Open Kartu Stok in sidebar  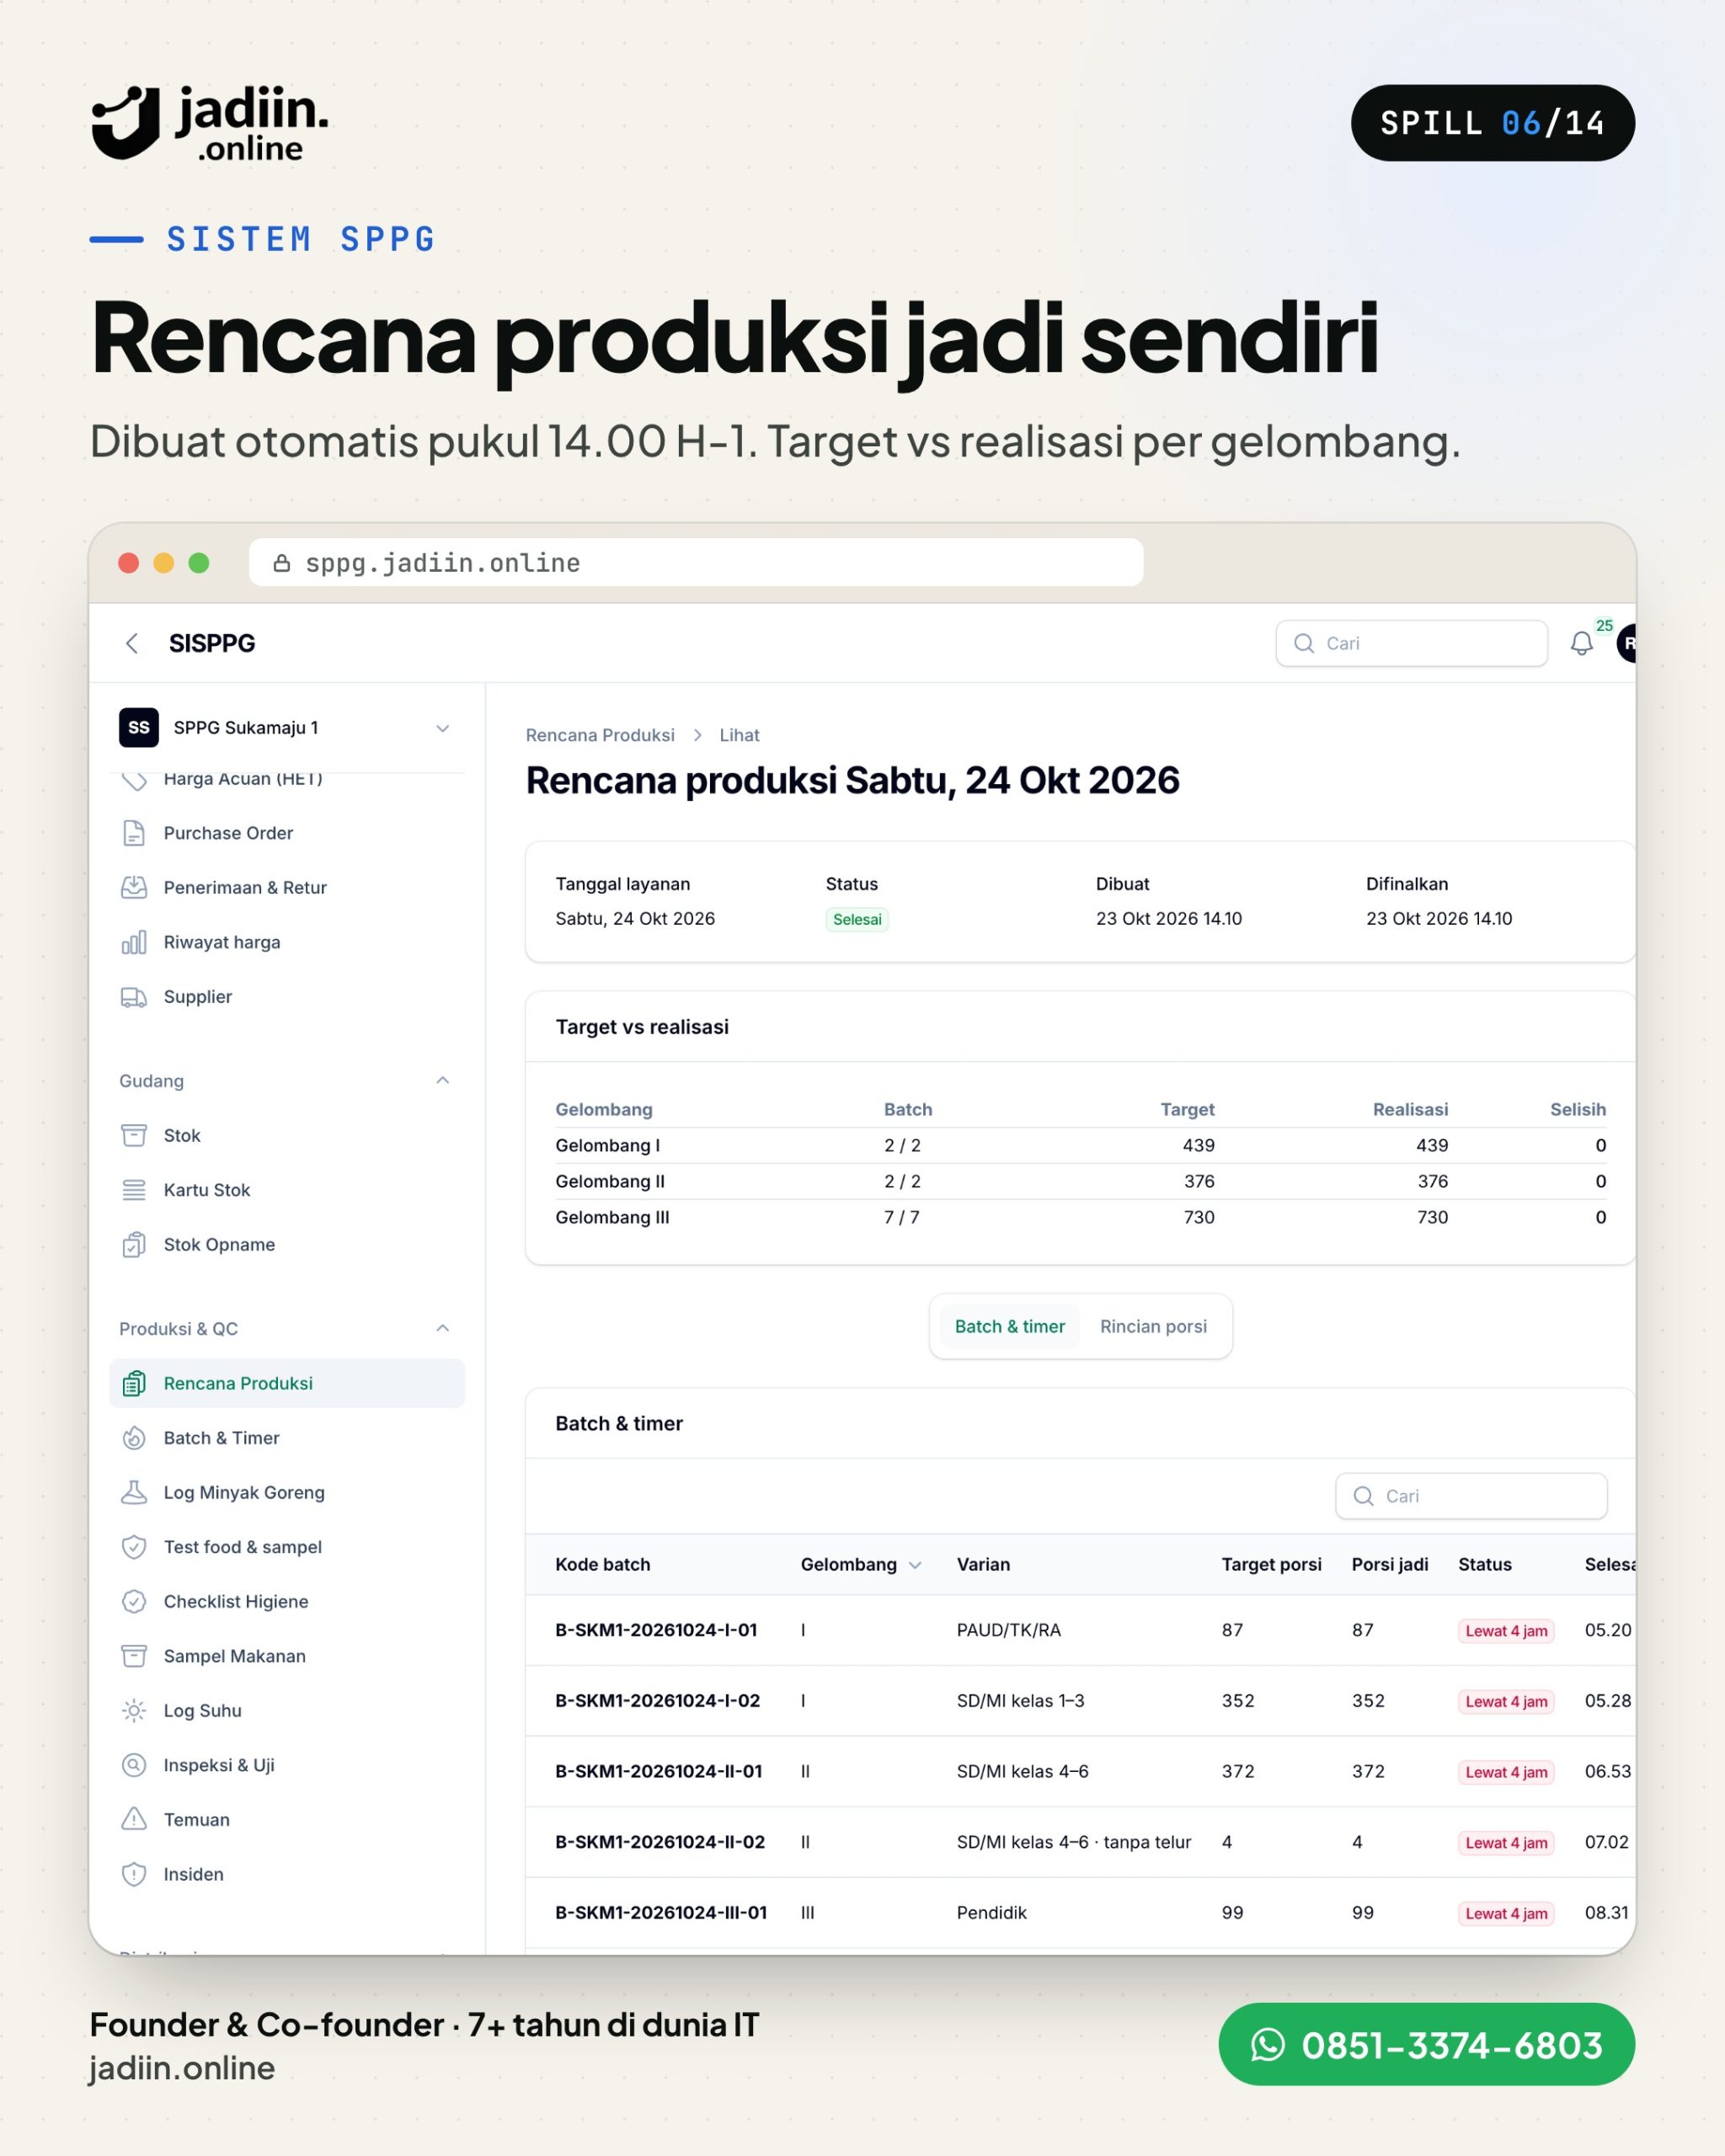pyautogui.click(x=287, y=1190)
